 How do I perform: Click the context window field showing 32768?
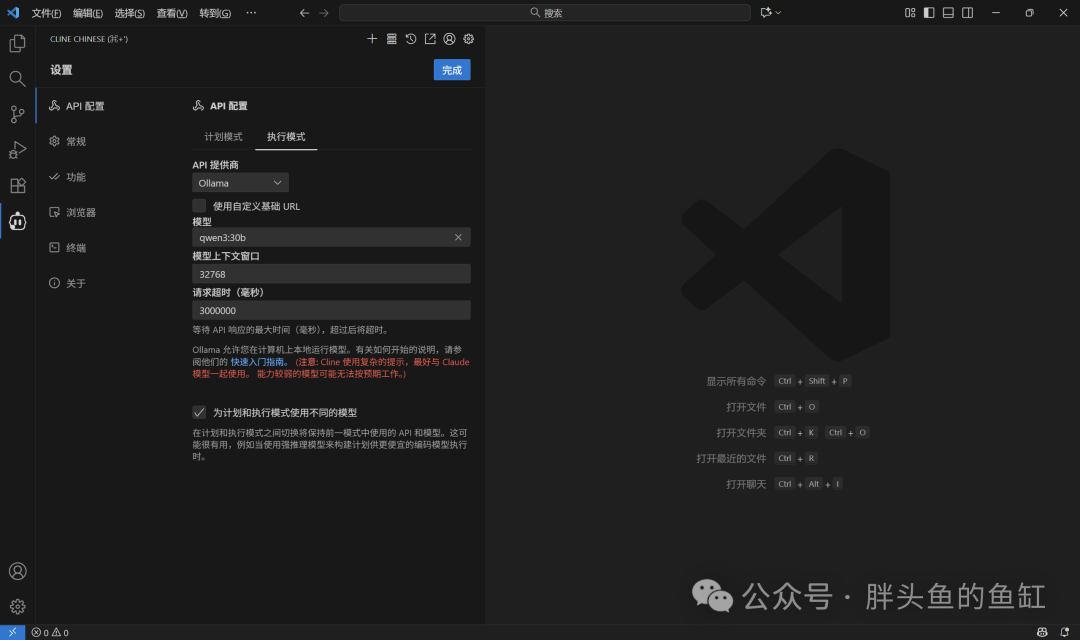[331, 273]
